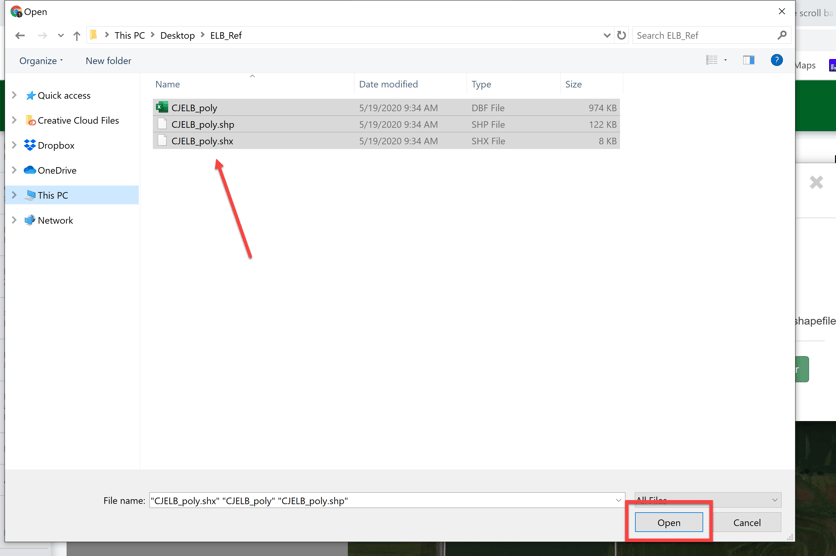The image size is (836, 556).
Task: Select Desktop in the address breadcrumb
Action: 178,36
